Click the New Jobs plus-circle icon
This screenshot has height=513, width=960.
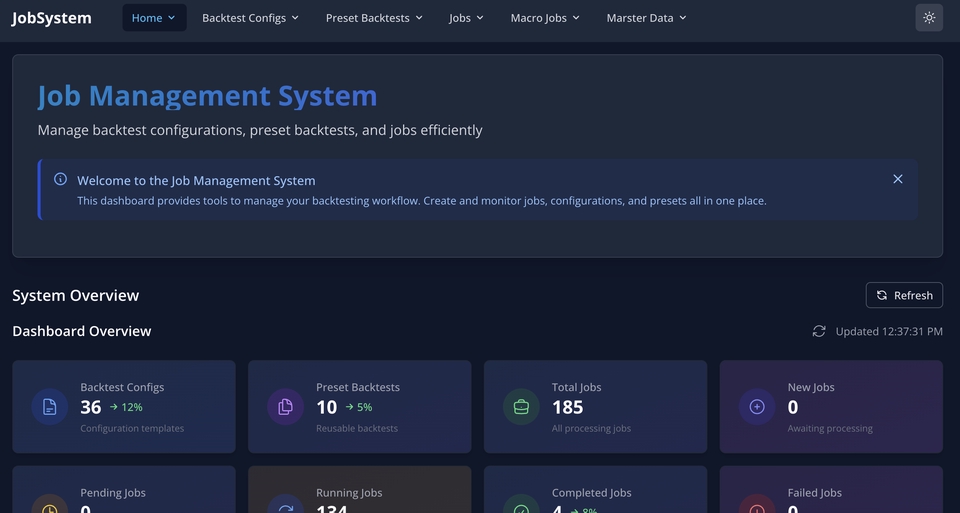point(757,406)
